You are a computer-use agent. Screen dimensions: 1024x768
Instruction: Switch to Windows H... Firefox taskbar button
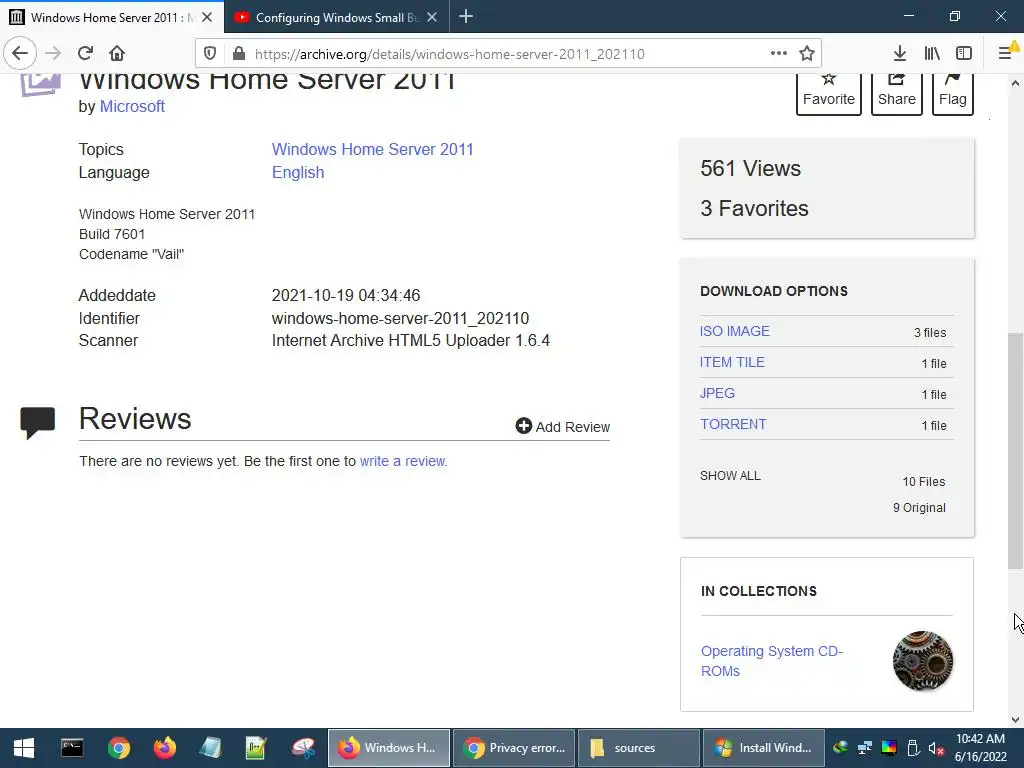[x=389, y=748]
